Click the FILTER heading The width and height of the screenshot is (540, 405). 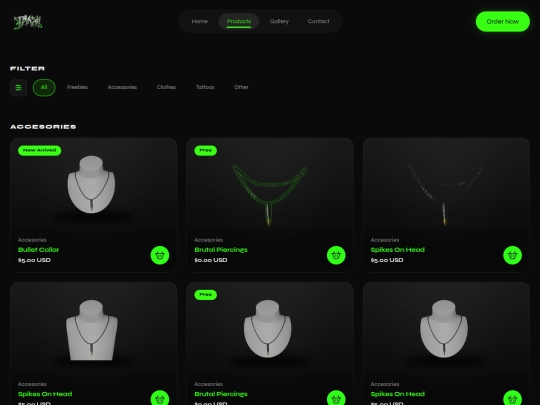point(28,69)
